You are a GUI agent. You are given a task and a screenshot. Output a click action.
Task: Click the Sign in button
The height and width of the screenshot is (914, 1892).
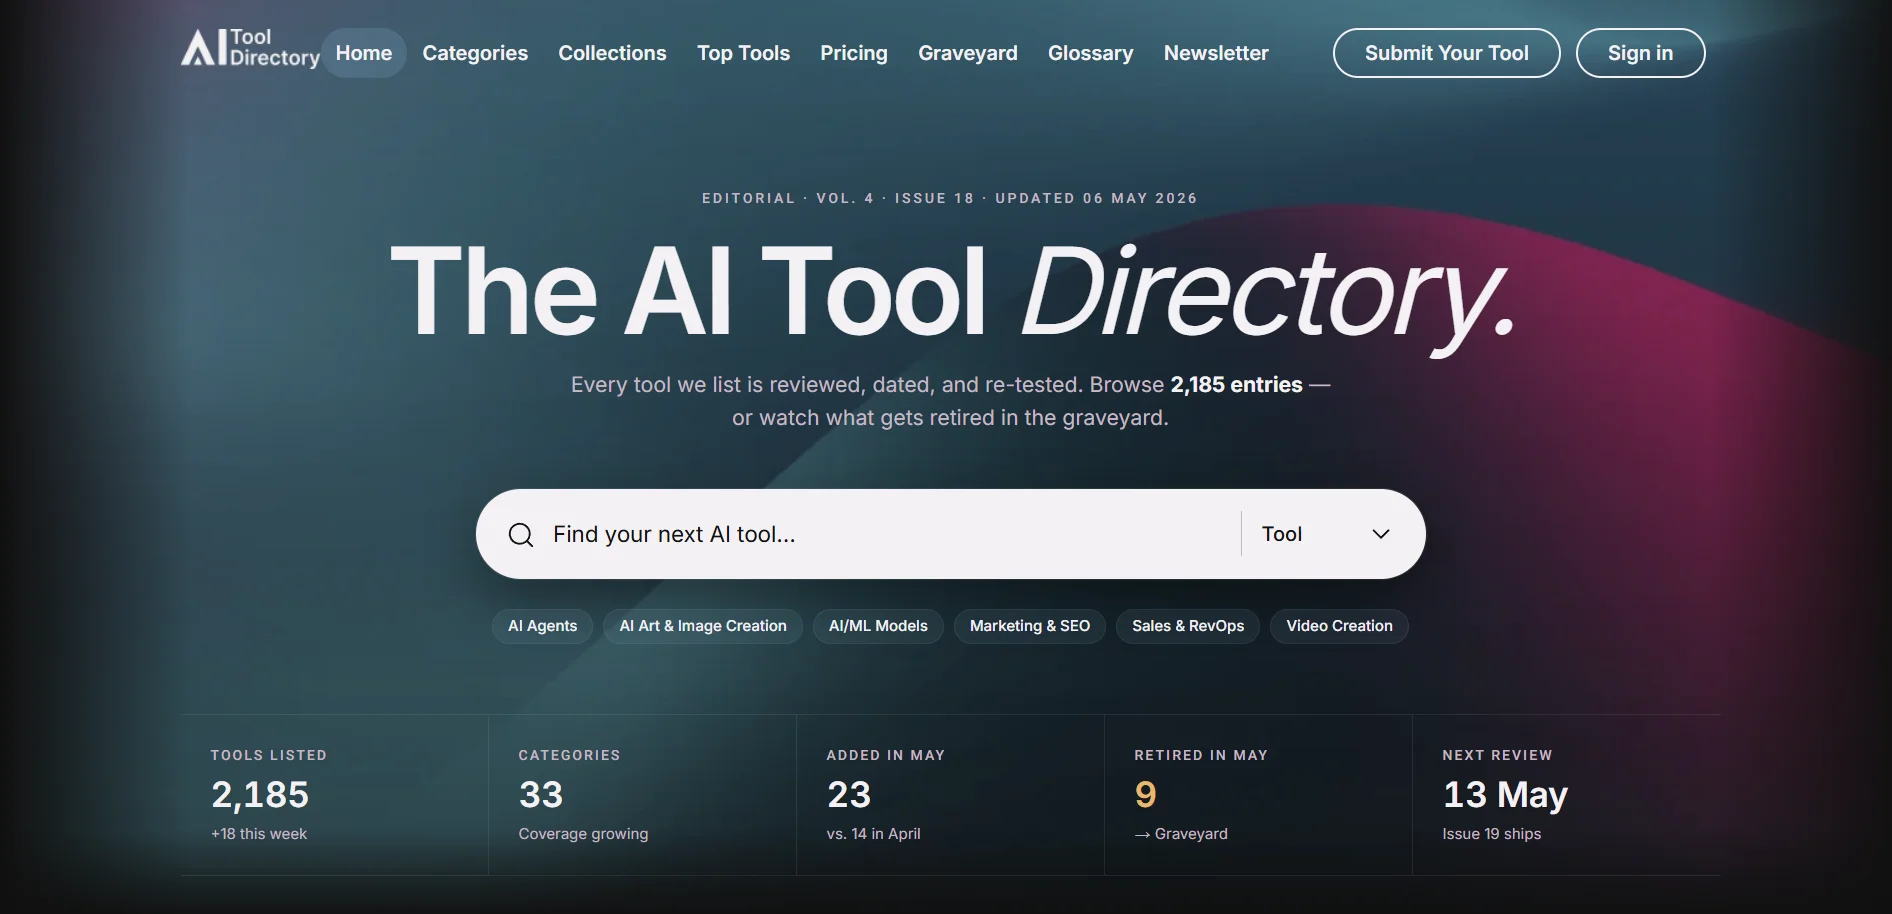click(x=1641, y=53)
